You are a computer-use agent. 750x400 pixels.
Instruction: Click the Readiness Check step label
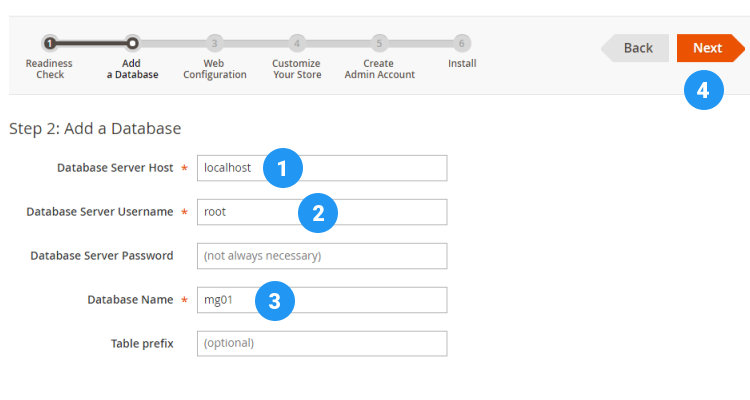tap(50, 69)
